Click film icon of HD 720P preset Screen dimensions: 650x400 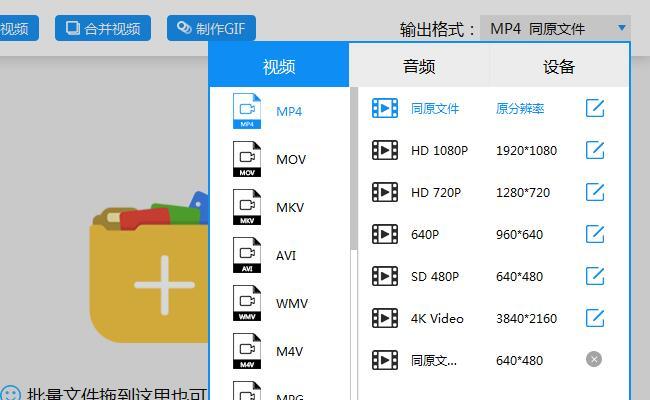[x=385, y=192]
